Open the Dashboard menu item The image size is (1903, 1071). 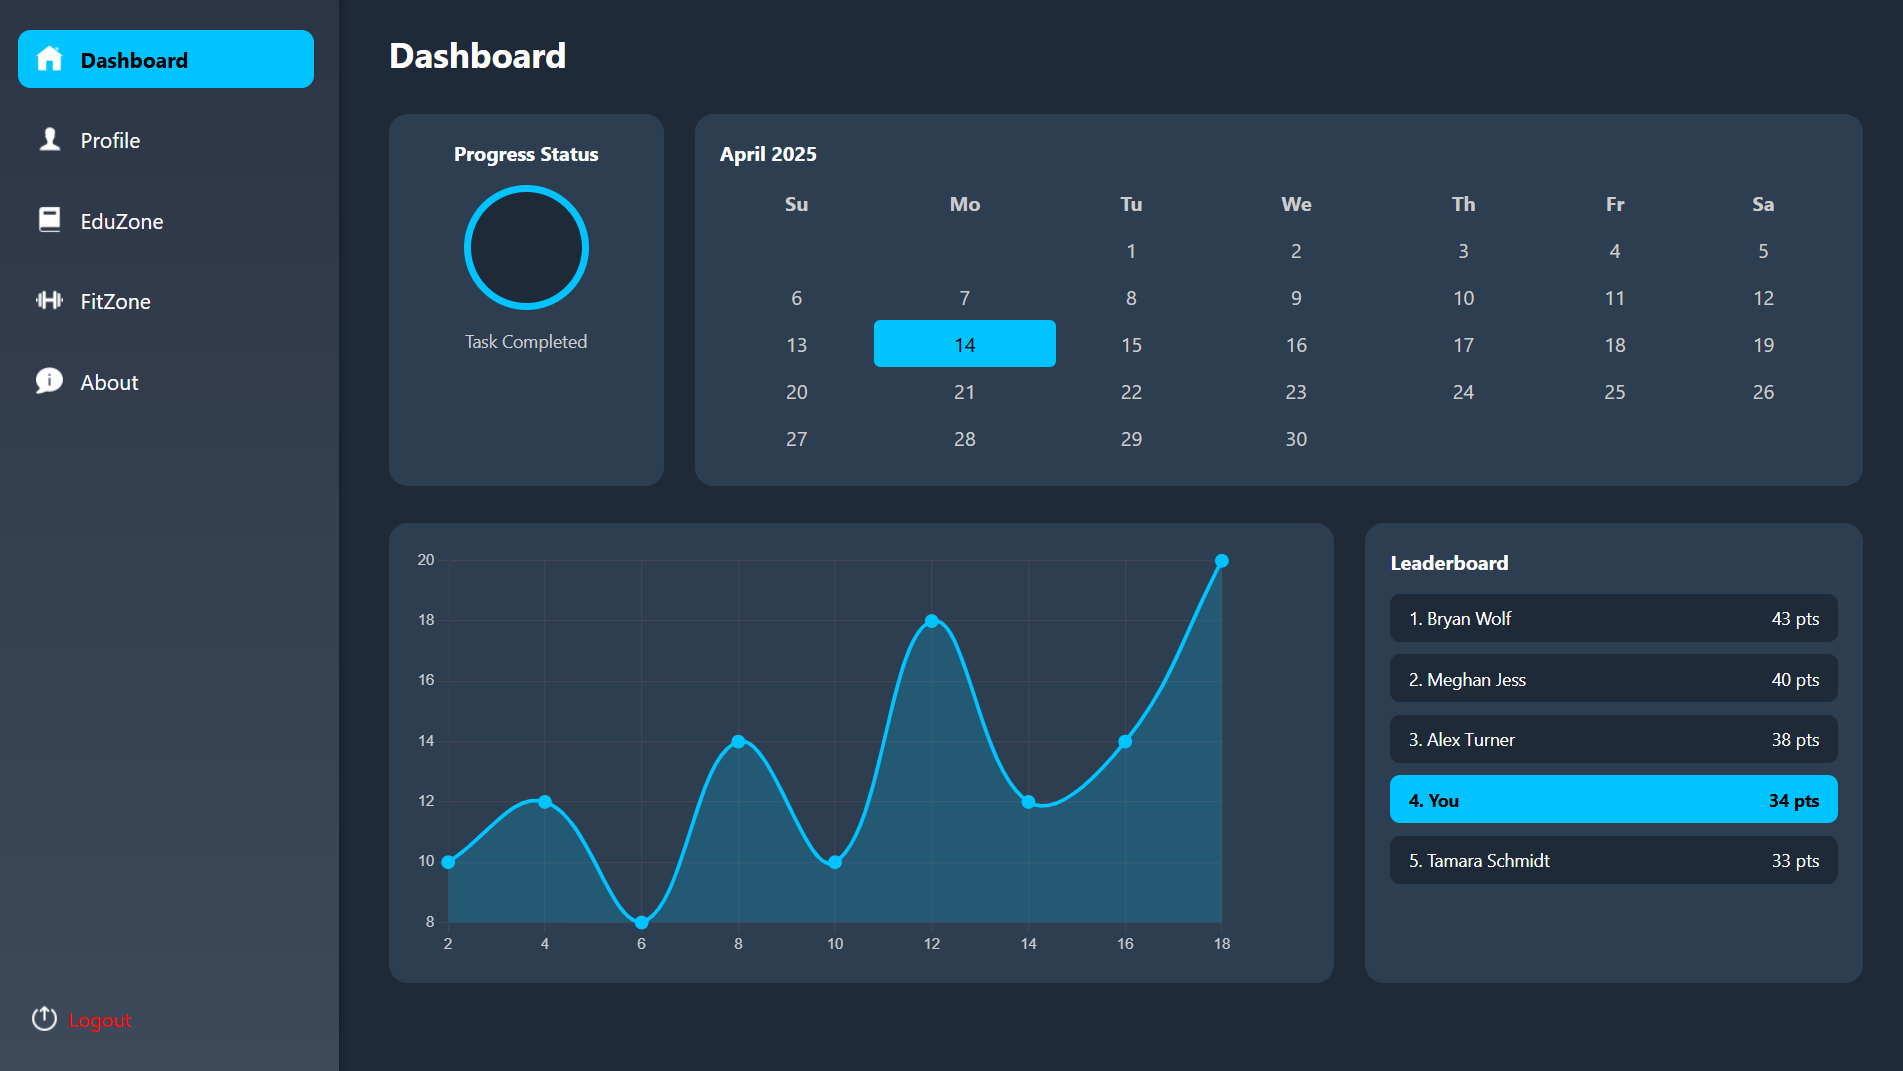coord(166,59)
